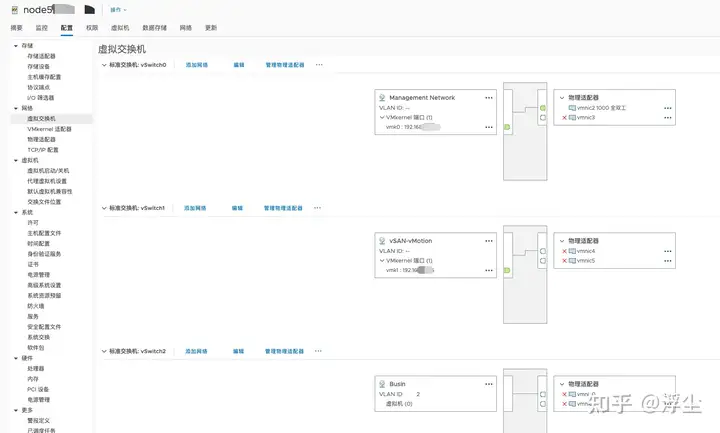This screenshot has height=433, width=720.
Task: Click 编辑 for vSwitch2
Action: click(x=238, y=351)
